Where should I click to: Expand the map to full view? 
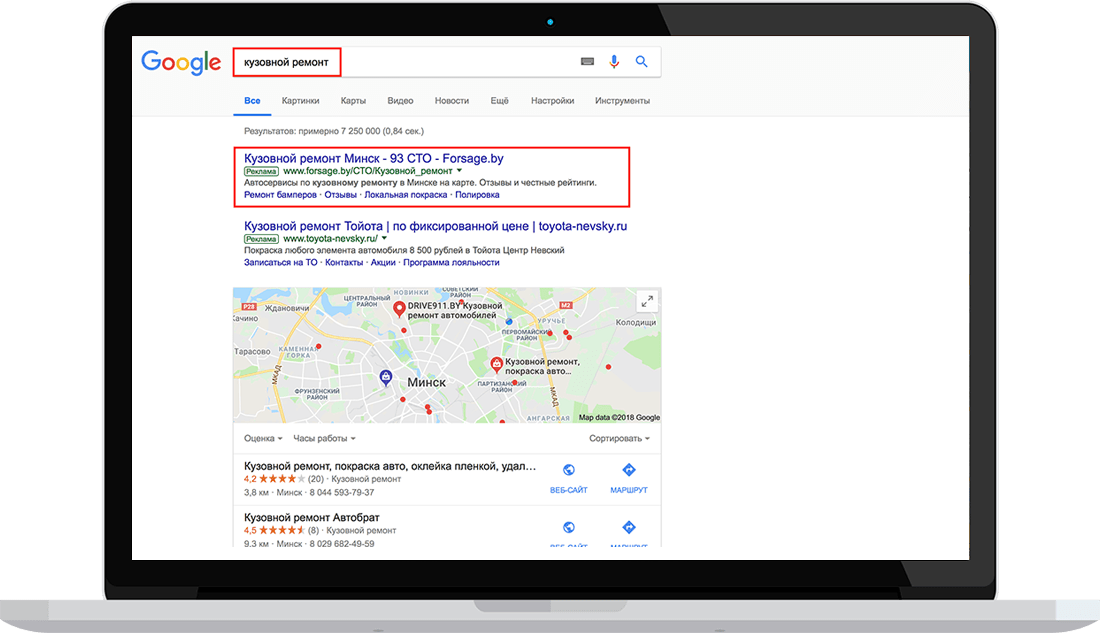click(647, 301)
